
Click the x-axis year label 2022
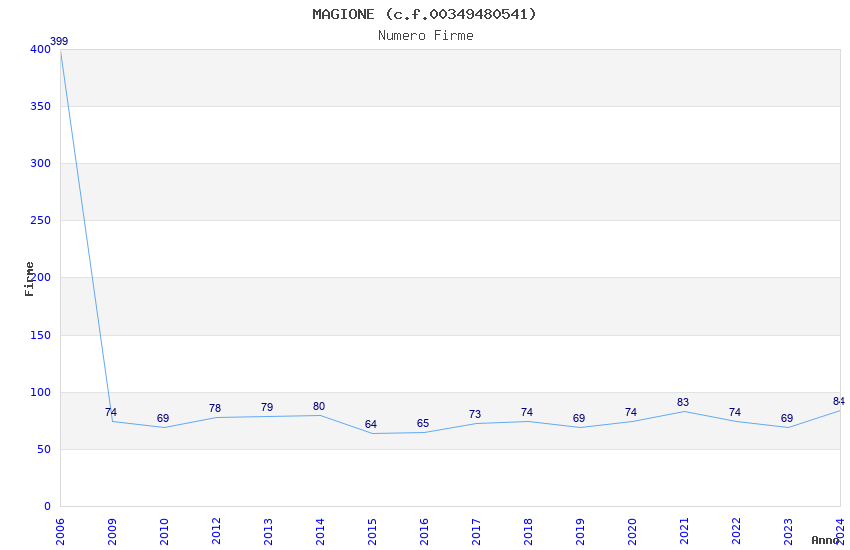(x=737, y=531)
